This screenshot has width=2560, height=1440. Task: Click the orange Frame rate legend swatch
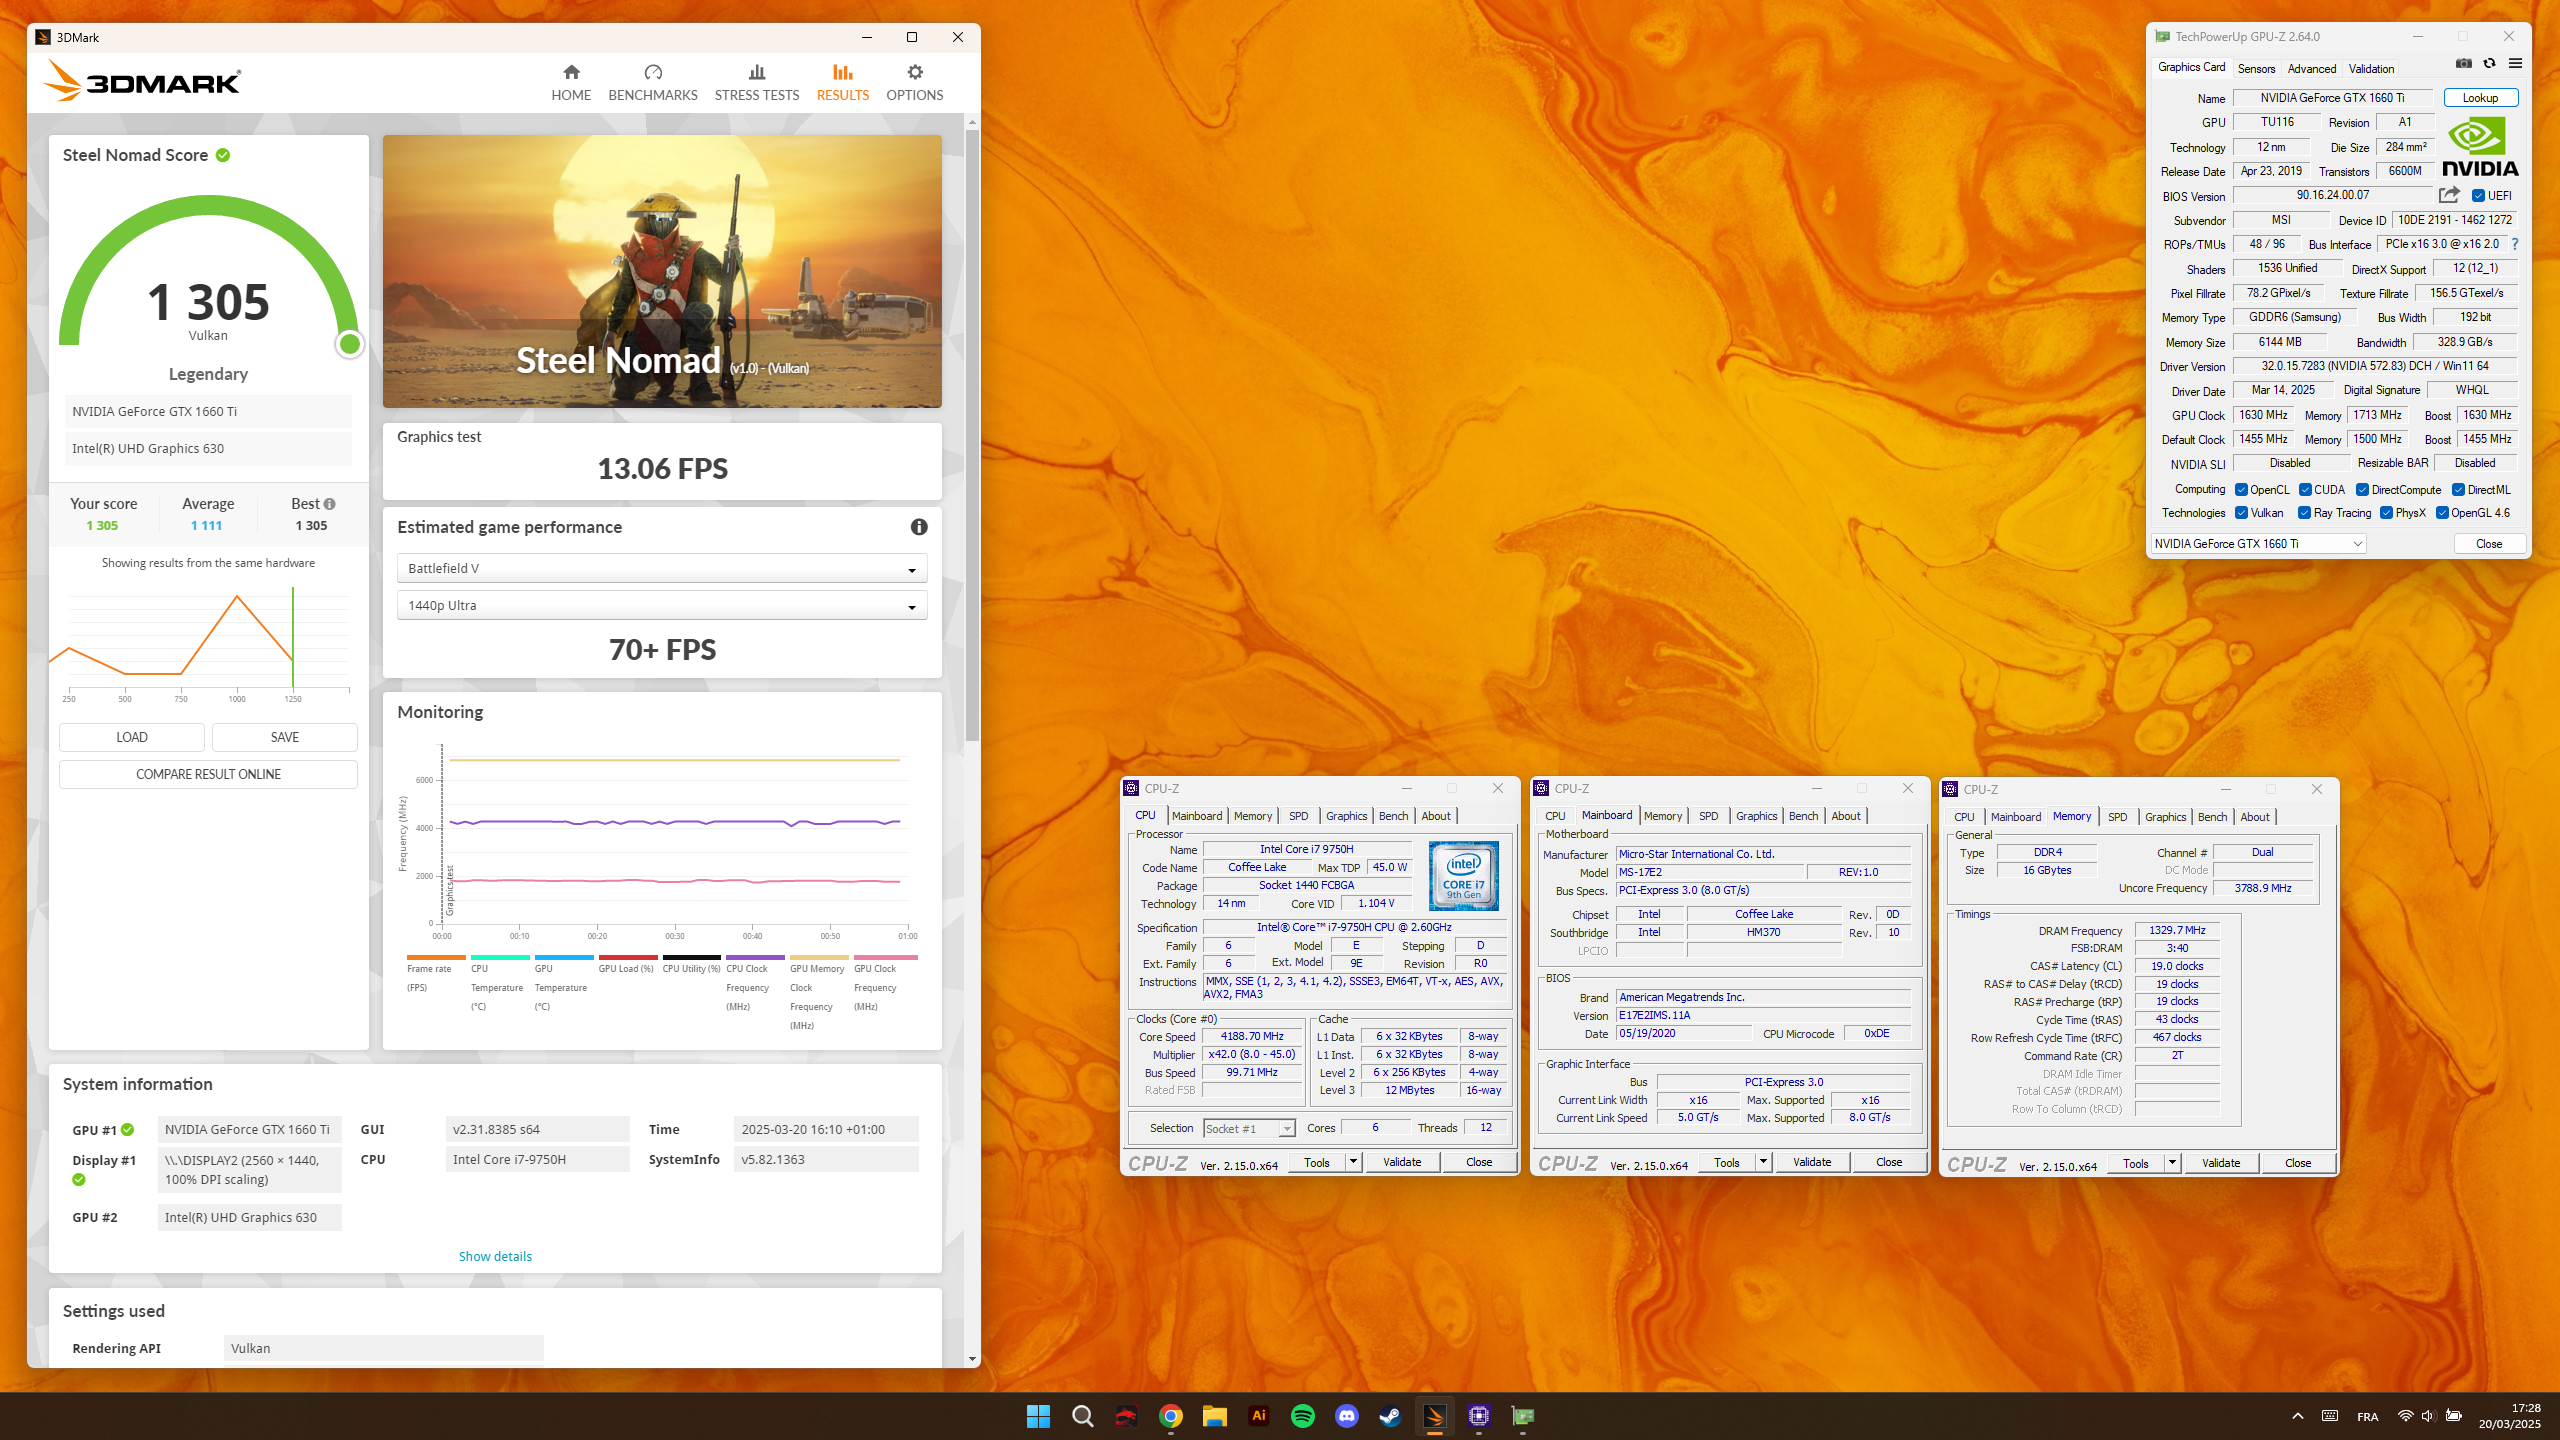click(x=436, y=958)
